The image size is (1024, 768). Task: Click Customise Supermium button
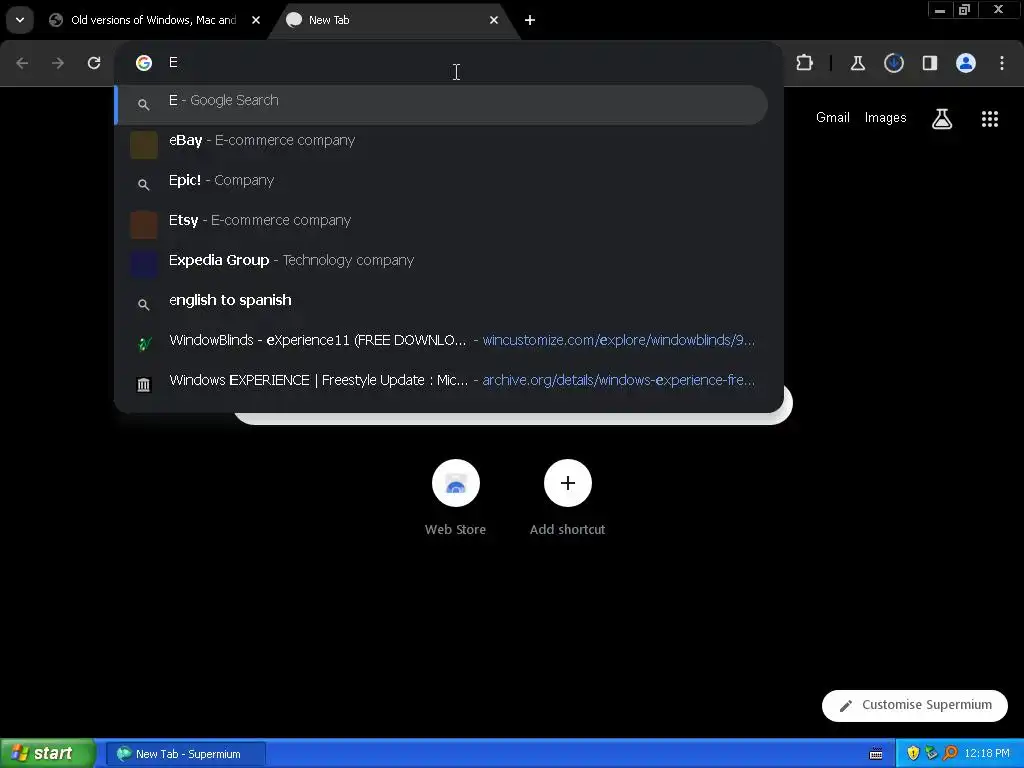click(914, 705)
